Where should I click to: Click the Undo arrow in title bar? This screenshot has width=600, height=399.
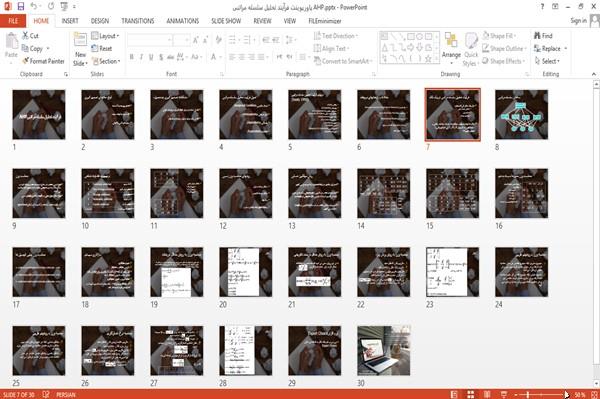tap(34, 6)
